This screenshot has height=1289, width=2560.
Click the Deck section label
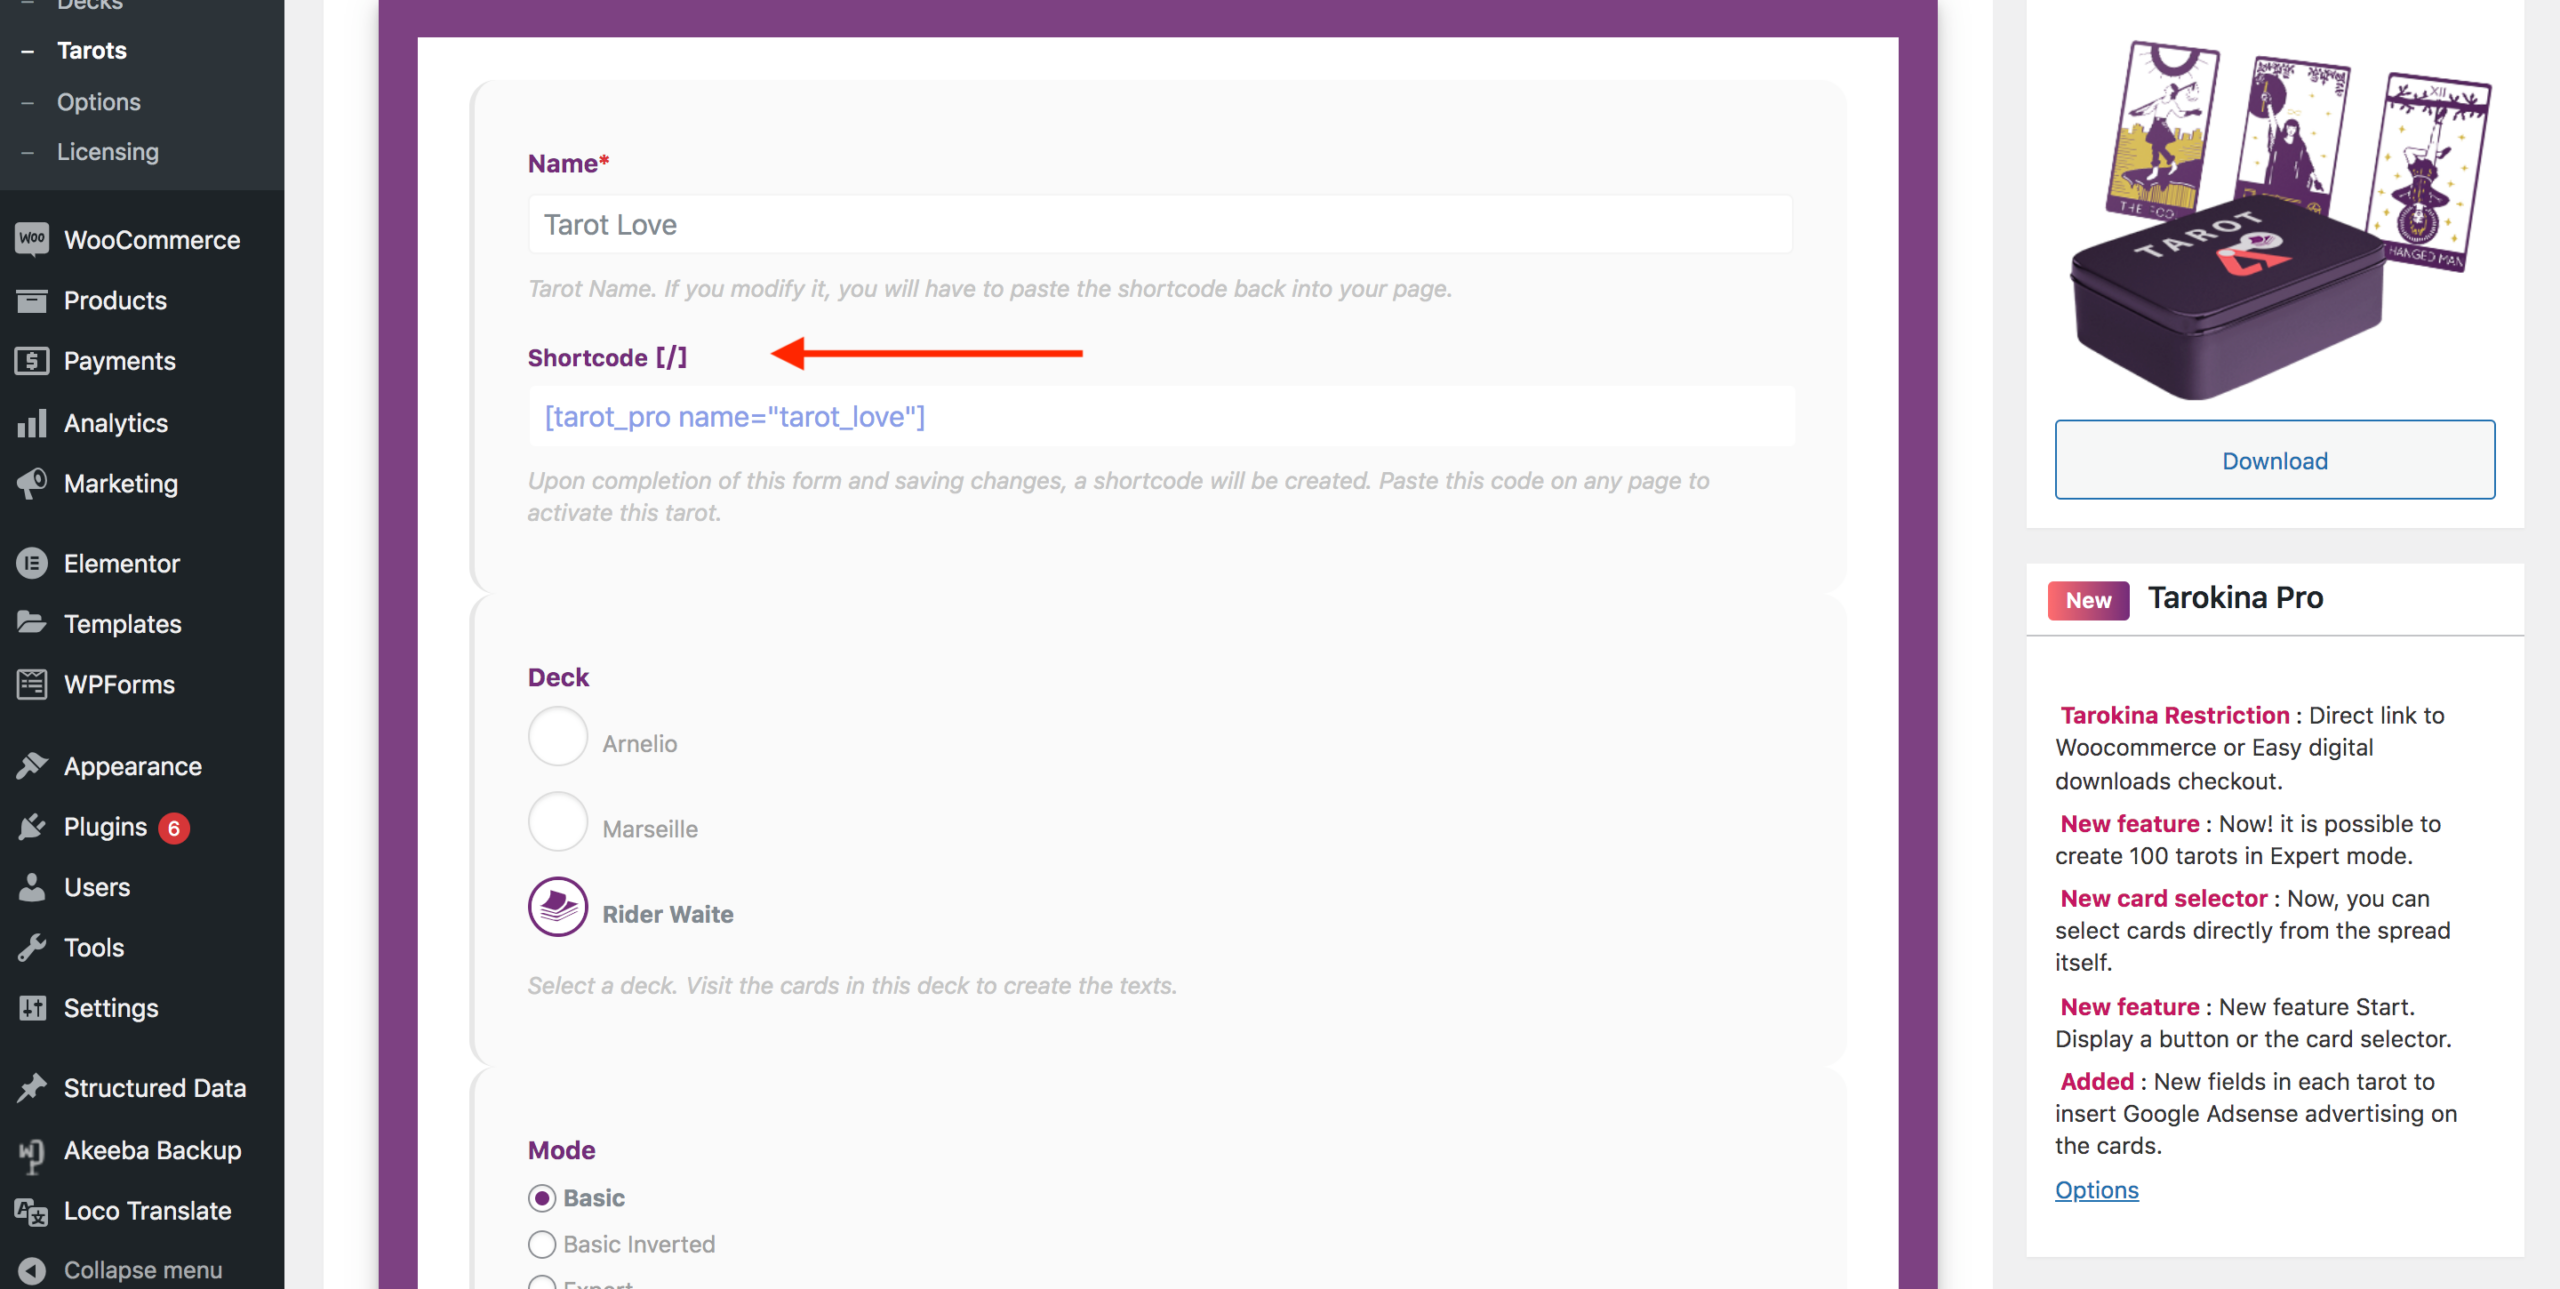(558, 677)
